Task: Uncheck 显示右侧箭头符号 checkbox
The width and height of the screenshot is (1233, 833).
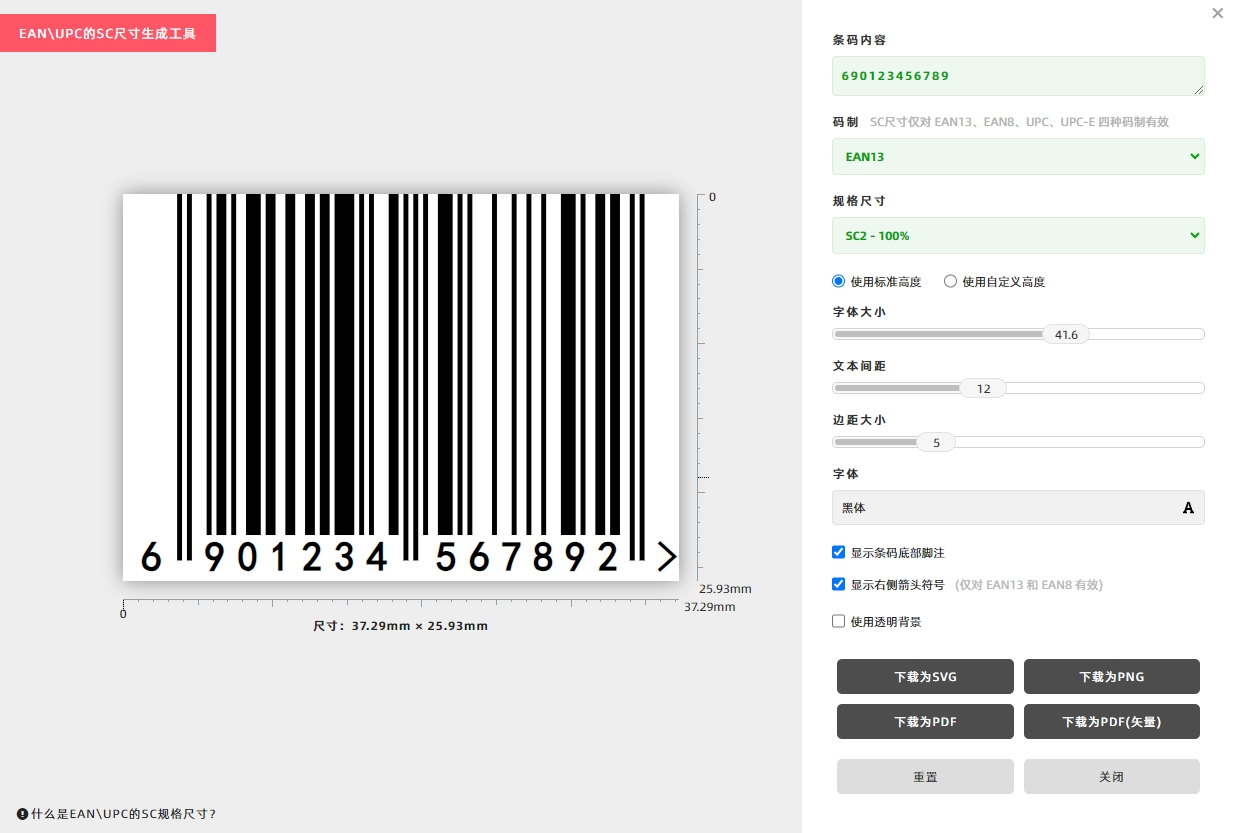Action: click(x=839, y=584)
